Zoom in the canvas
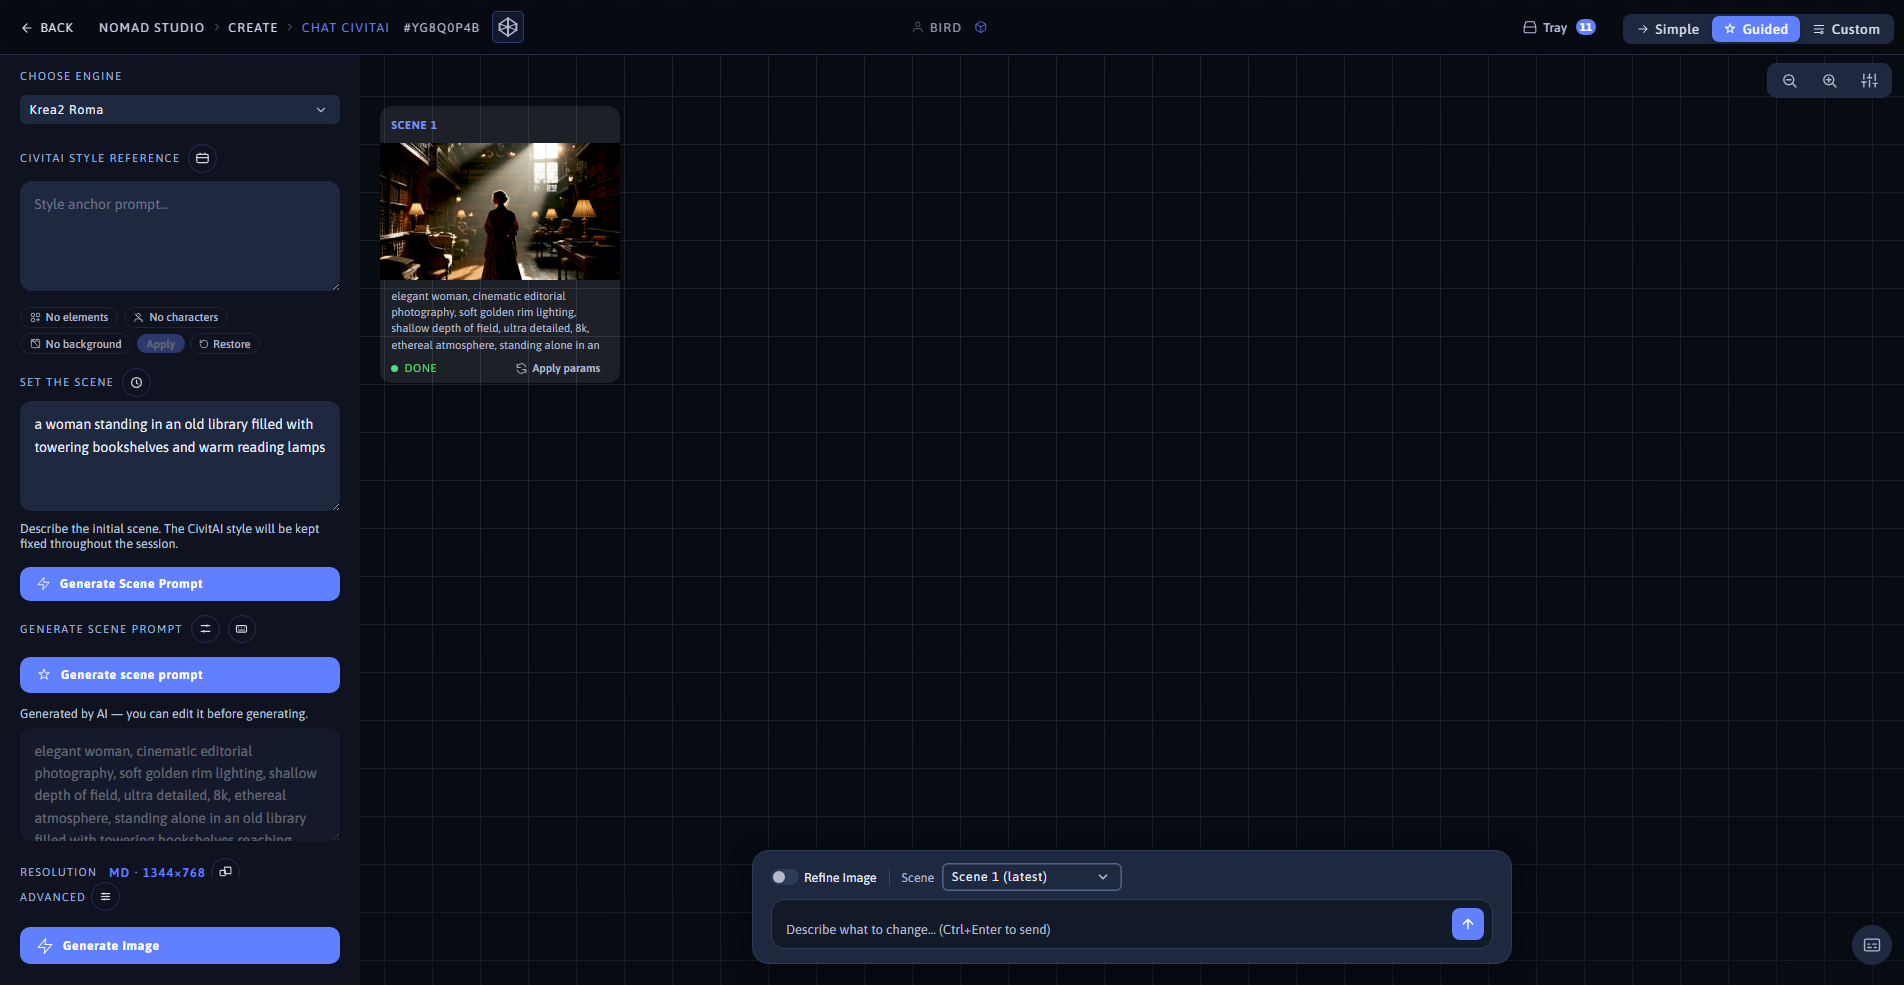 [x=1830, y=81]
